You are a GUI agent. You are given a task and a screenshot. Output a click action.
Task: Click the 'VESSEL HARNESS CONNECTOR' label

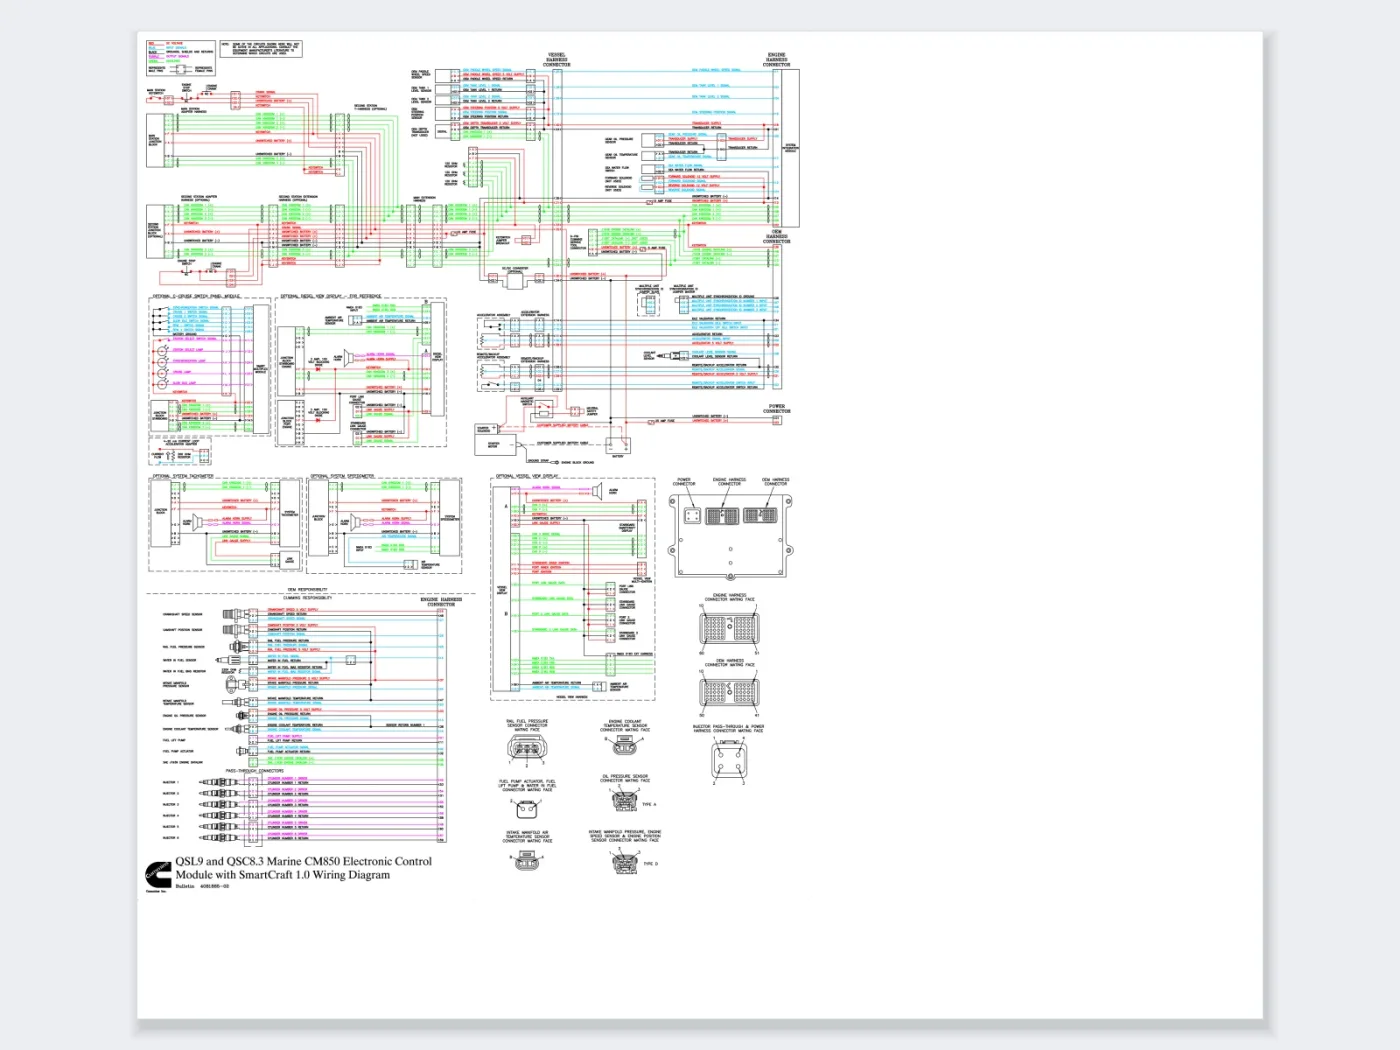[557, 60]
